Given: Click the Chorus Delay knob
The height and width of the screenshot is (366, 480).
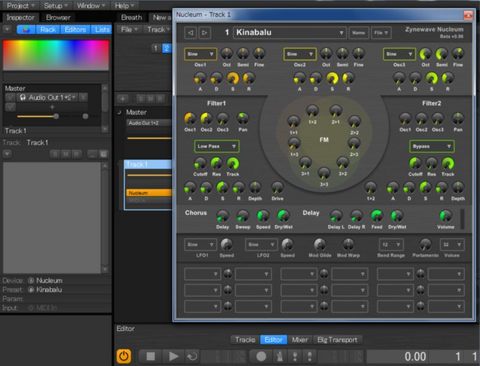Looking at the screenshot, I should pyautogui.click(x=223, y=216).
